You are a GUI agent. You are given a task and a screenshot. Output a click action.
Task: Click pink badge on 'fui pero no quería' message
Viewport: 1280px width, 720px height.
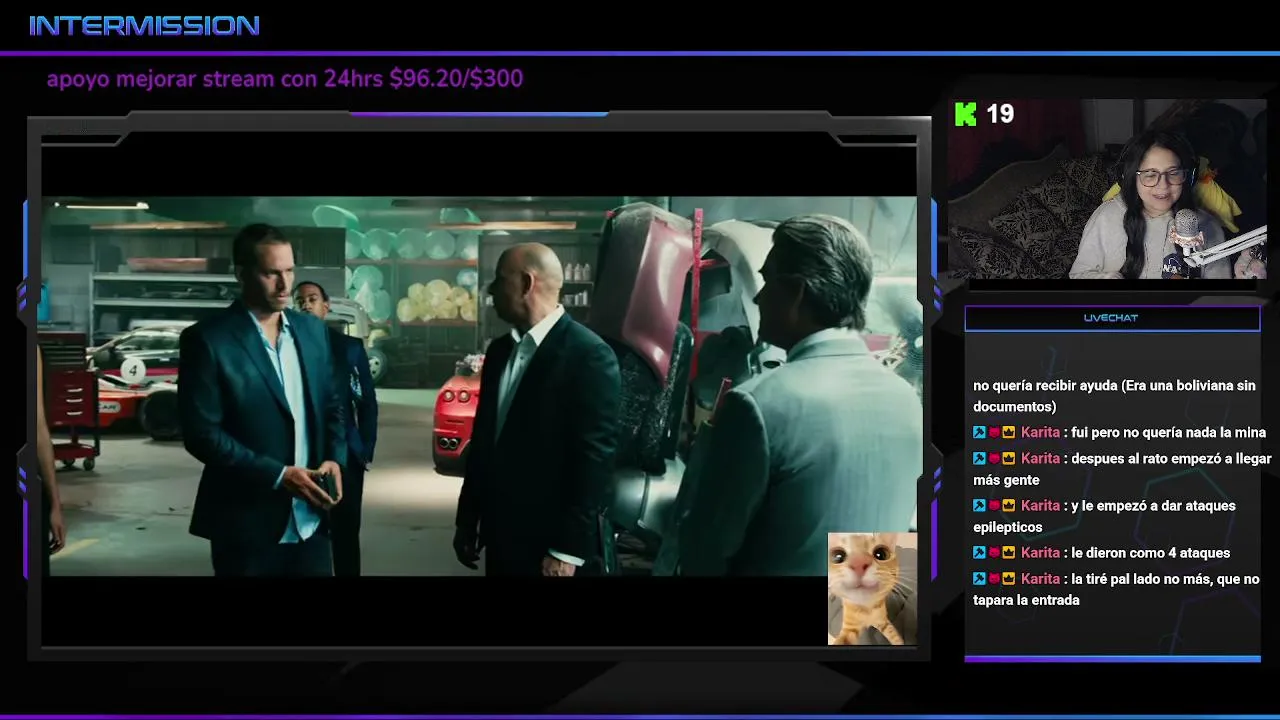994,433
